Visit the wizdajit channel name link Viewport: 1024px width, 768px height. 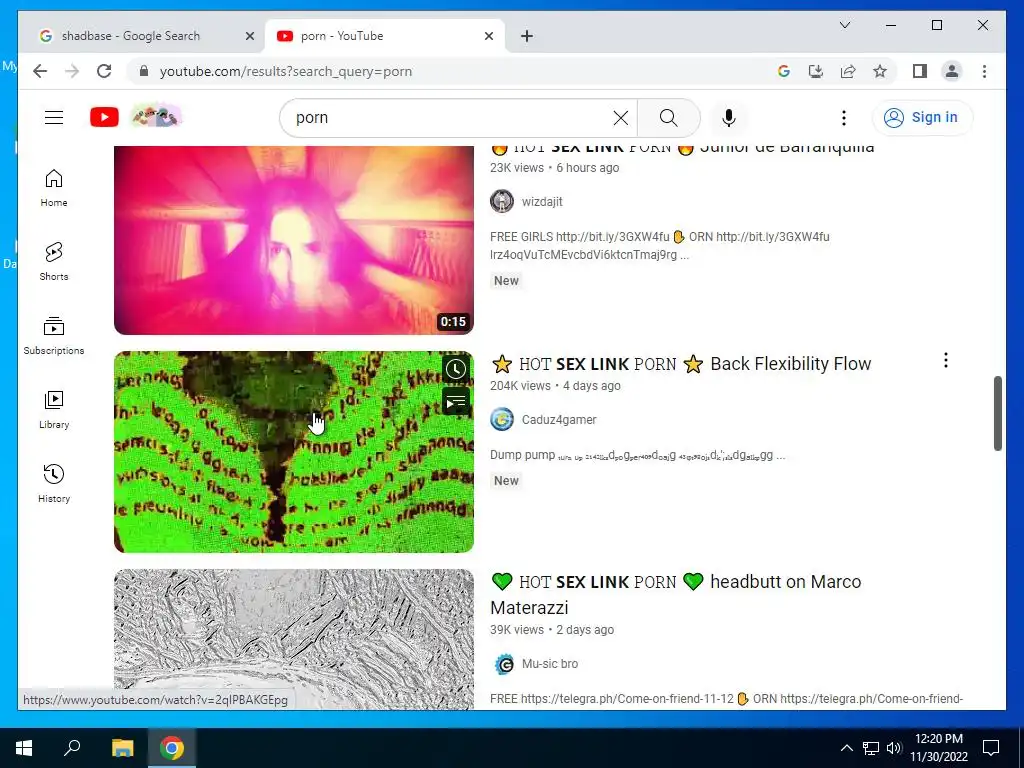(542, 202)
